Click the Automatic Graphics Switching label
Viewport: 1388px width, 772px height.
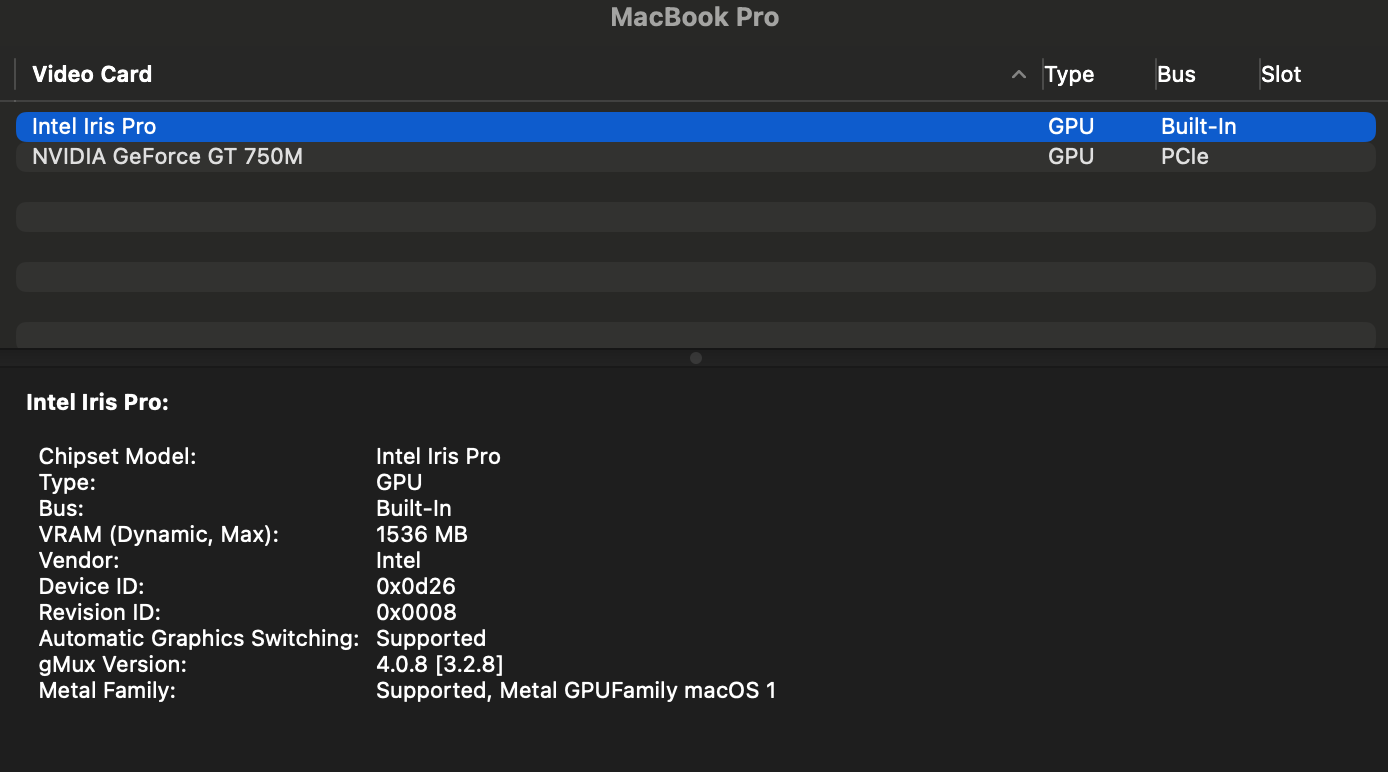pyautogui.click(x=198, y=639)
